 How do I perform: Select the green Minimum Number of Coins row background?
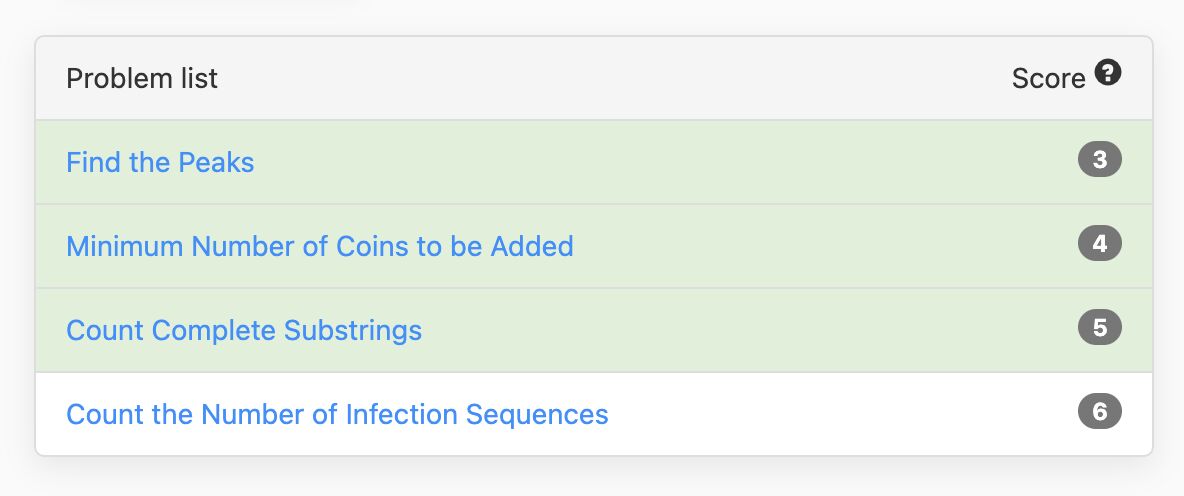(x=594, y=246)
